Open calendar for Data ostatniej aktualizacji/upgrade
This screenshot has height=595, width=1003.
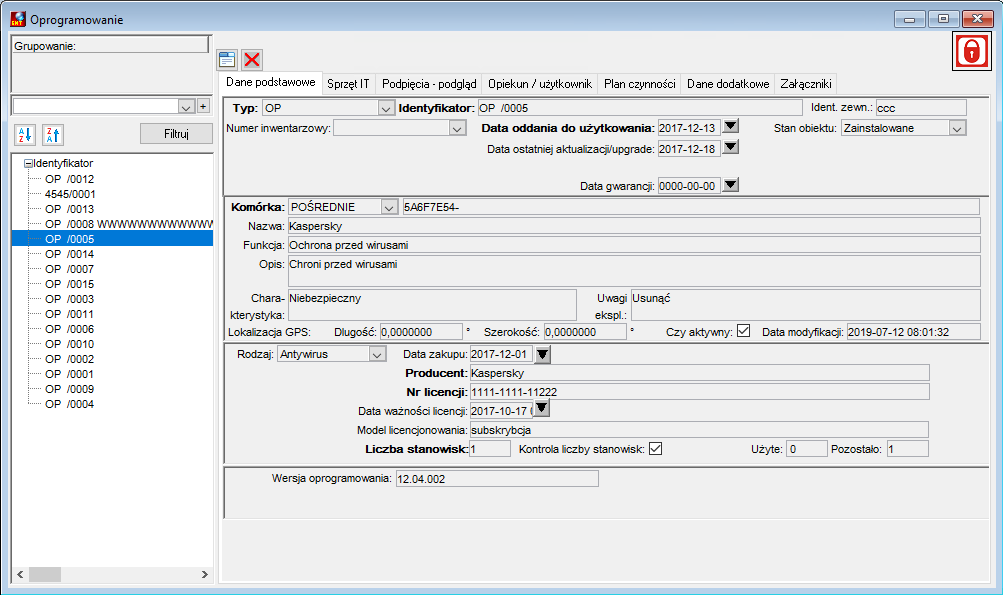point(731,148)
